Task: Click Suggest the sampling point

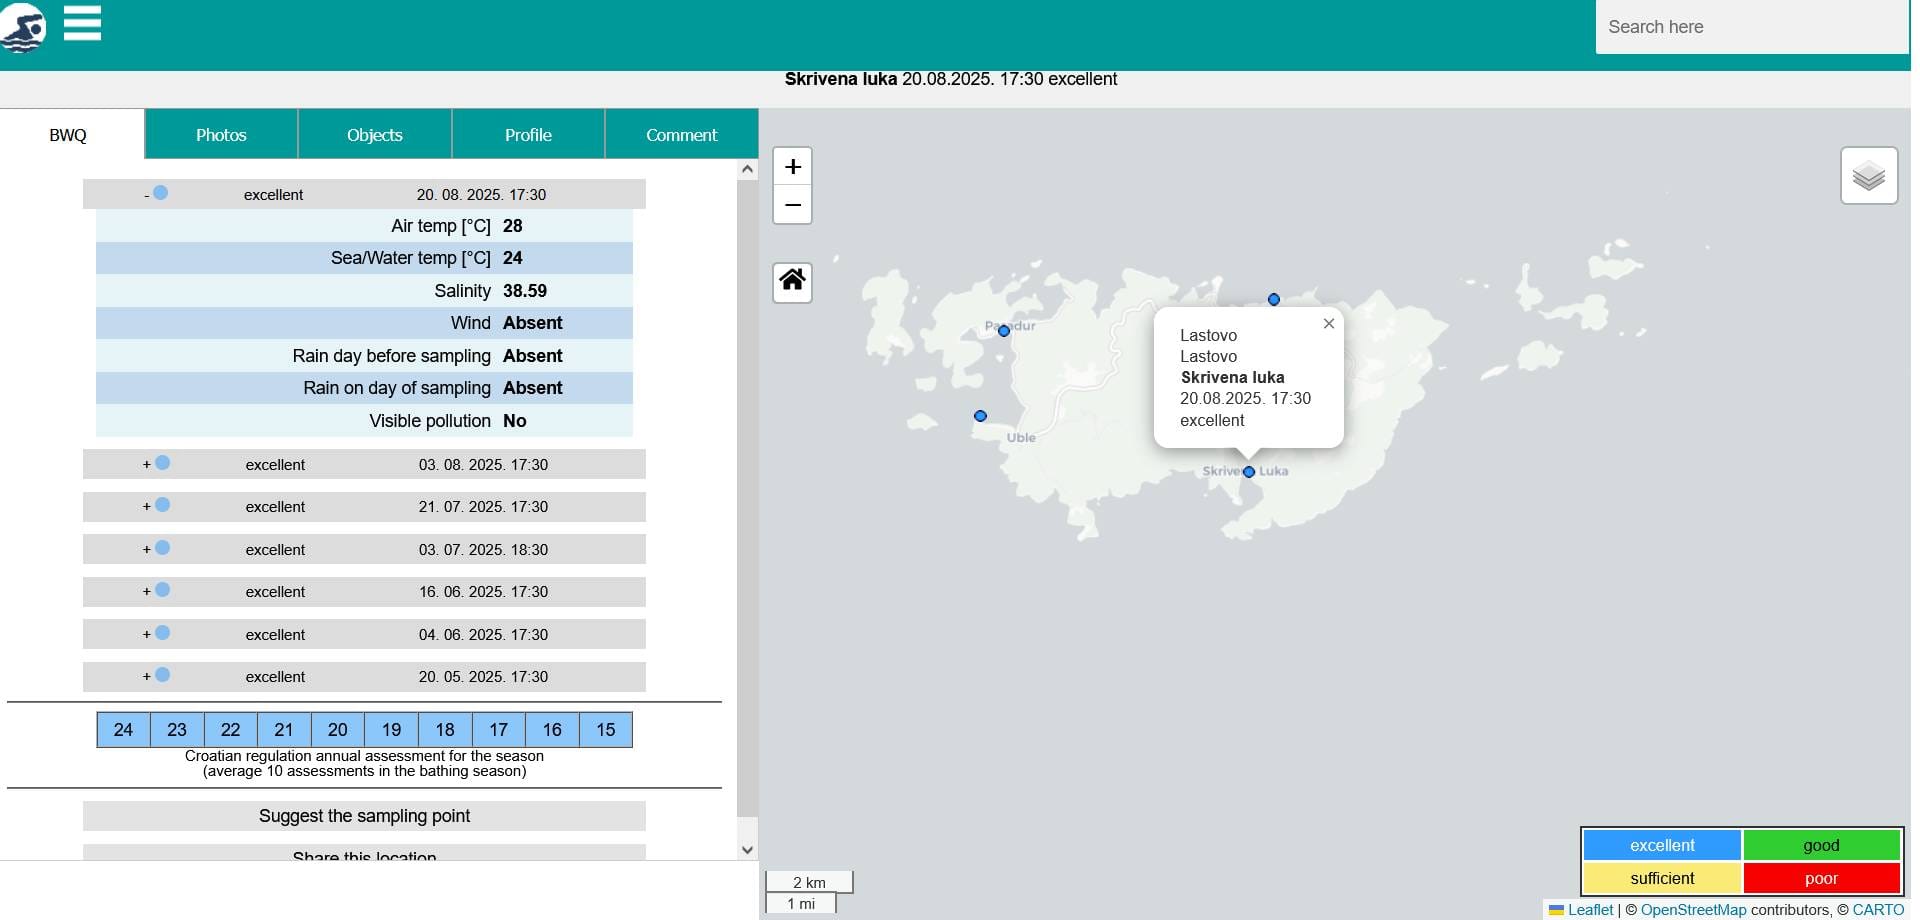Action: [364, 816]
